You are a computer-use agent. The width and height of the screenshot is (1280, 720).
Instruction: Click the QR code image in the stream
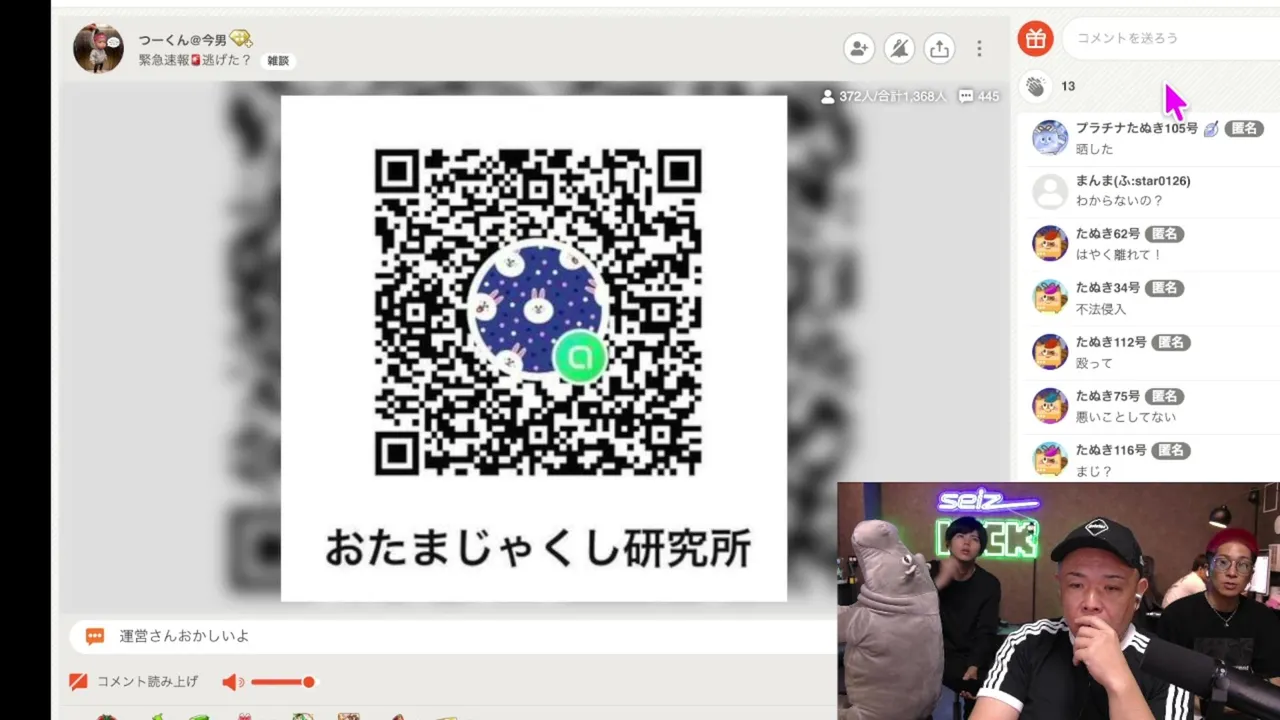538,312
